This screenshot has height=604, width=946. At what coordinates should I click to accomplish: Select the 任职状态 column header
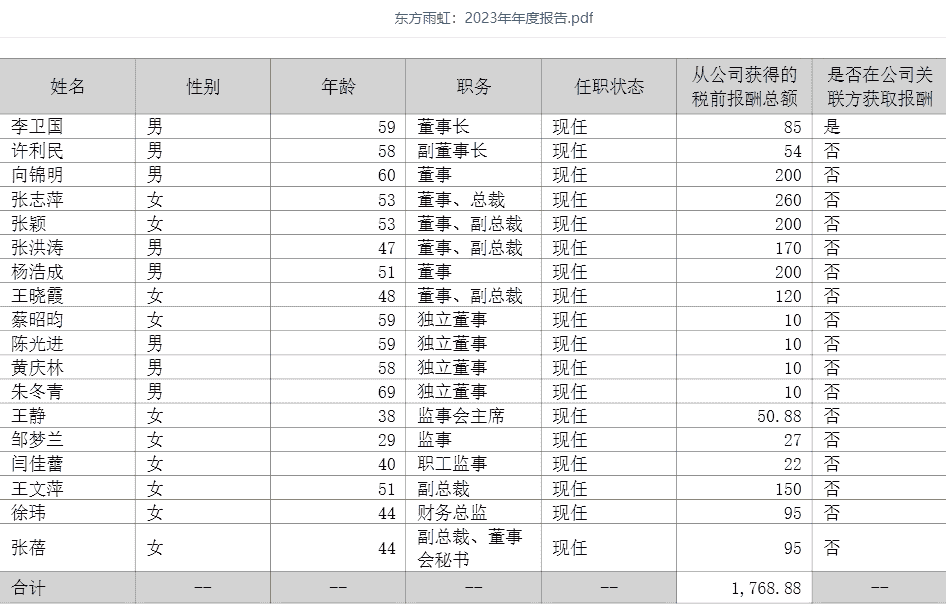pos(609,86)
